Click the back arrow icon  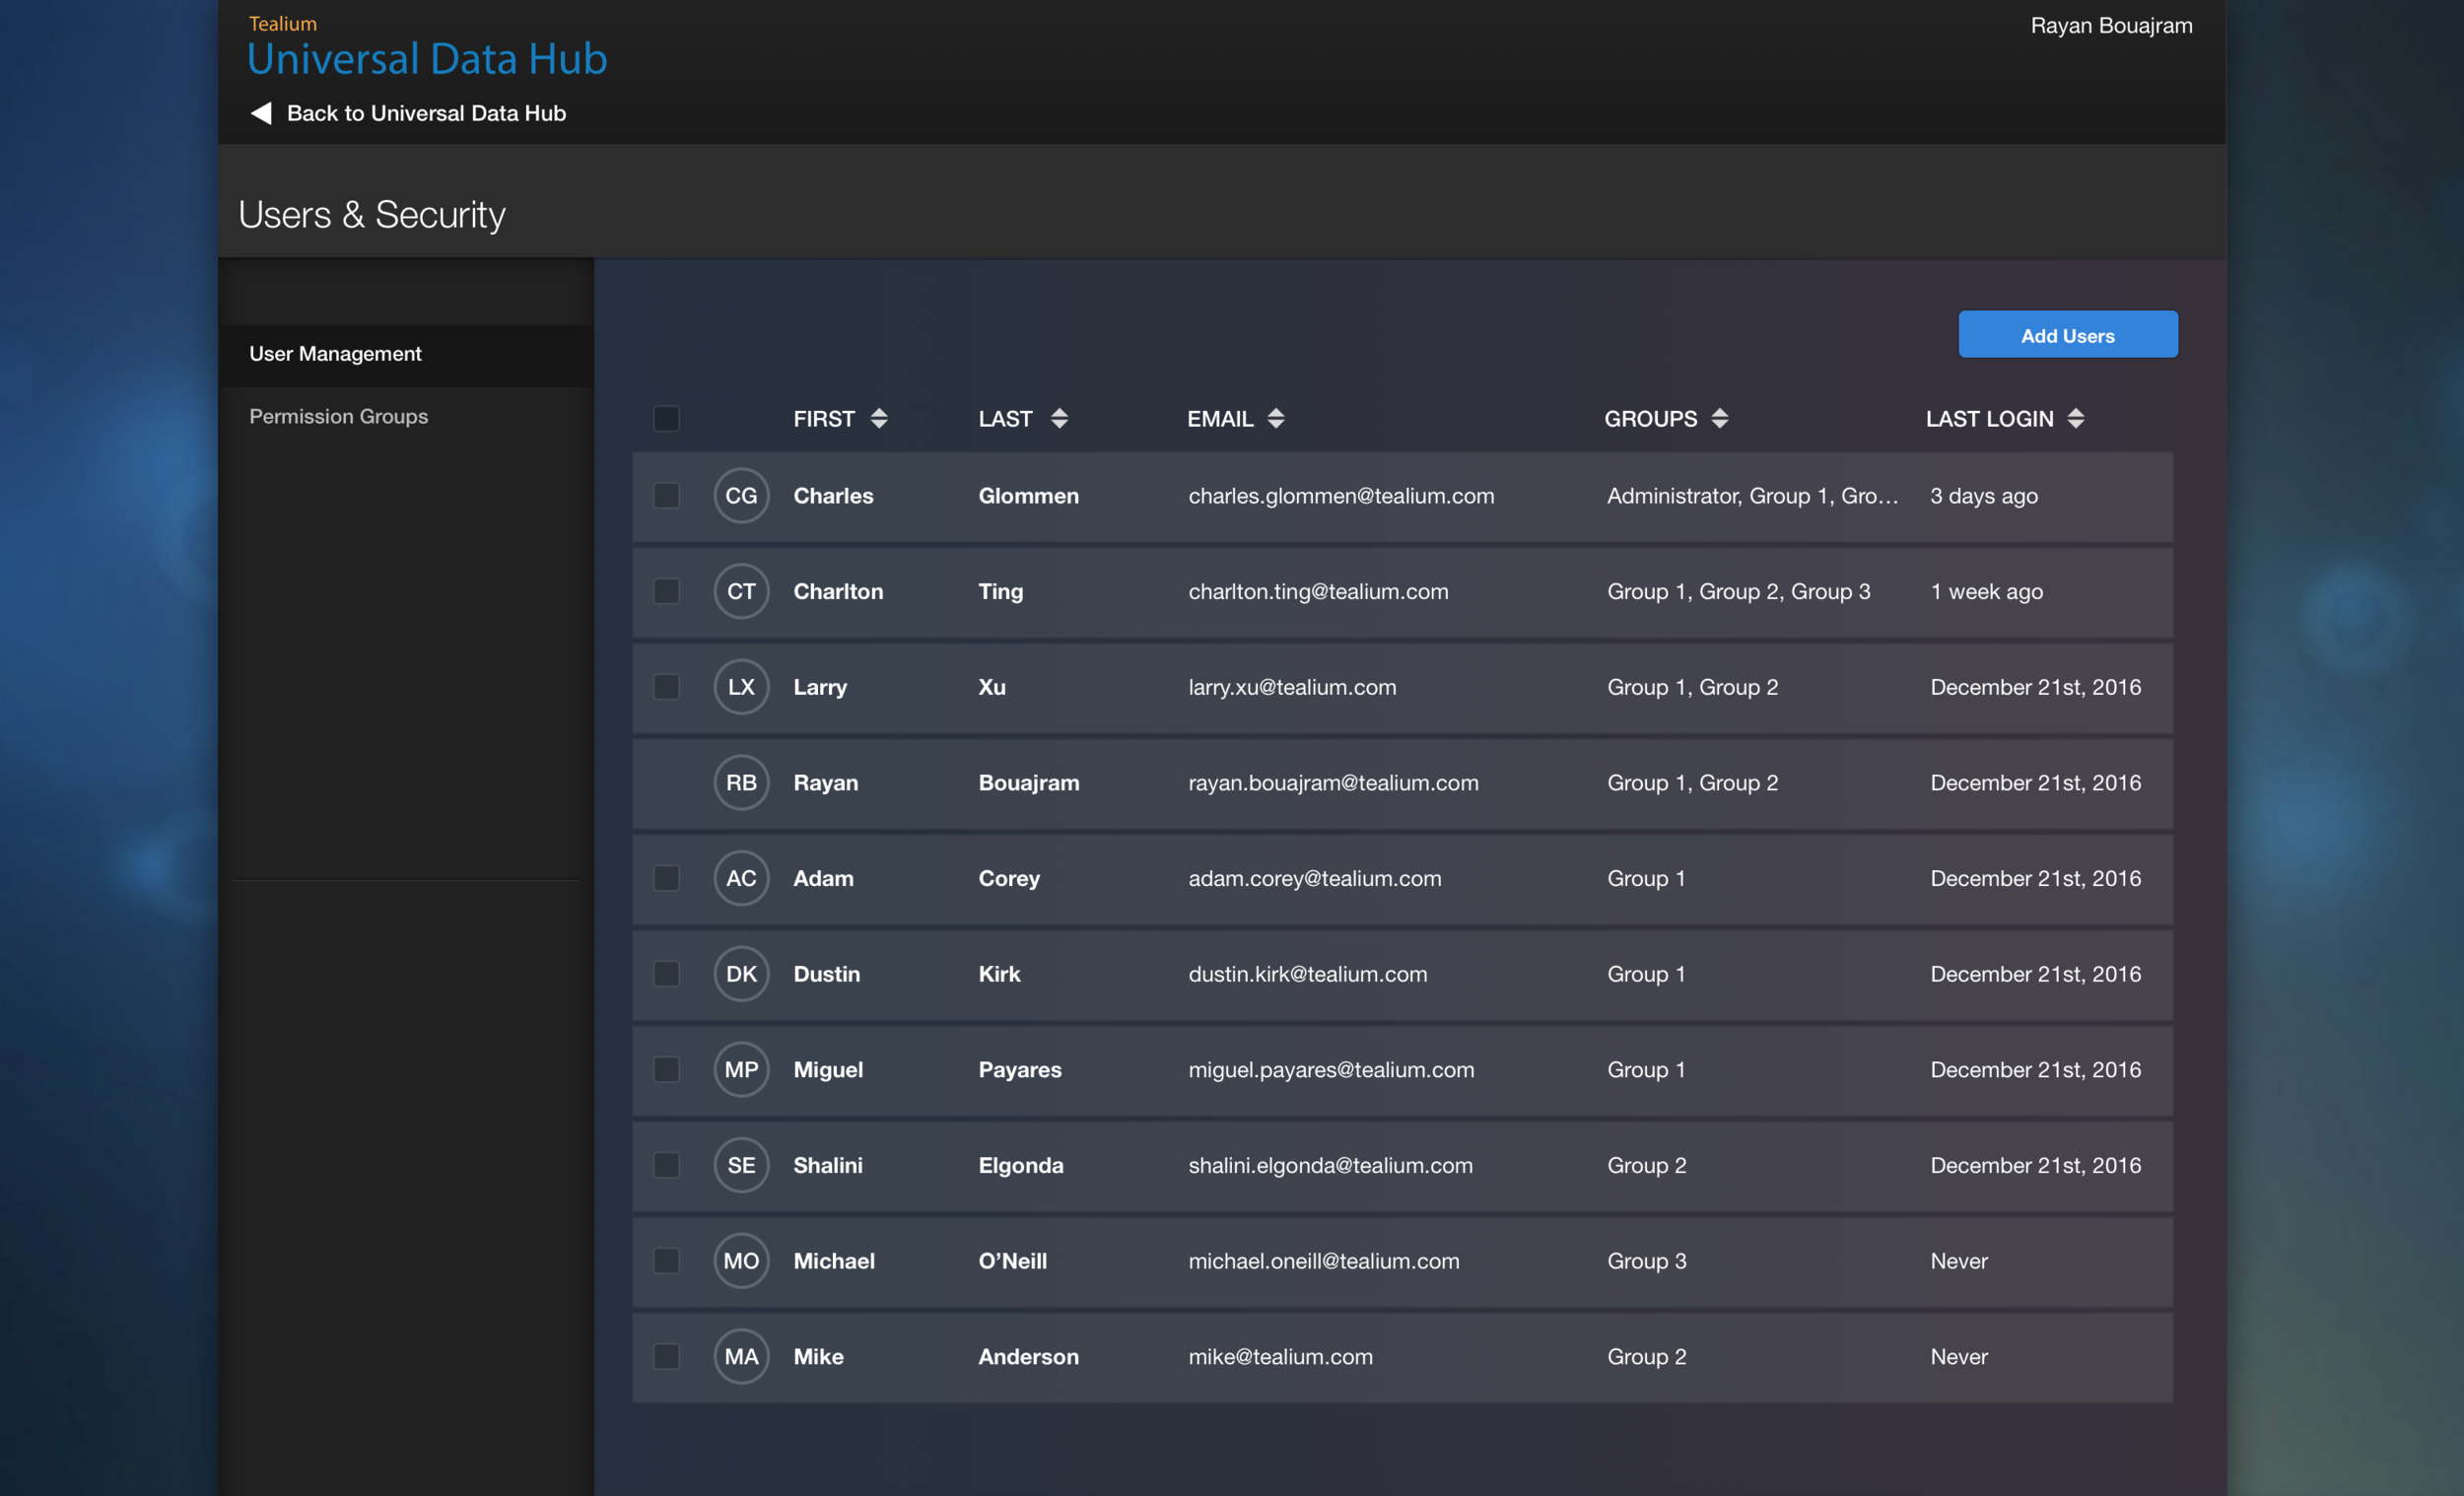(x=261, y=113)
